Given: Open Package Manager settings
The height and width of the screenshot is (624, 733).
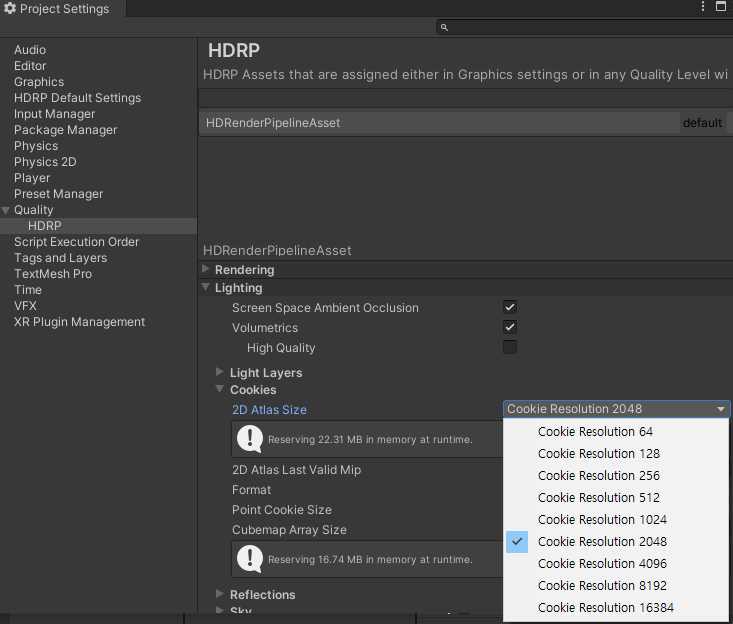Looking at the screenshot, I should [x=65, y=129].
